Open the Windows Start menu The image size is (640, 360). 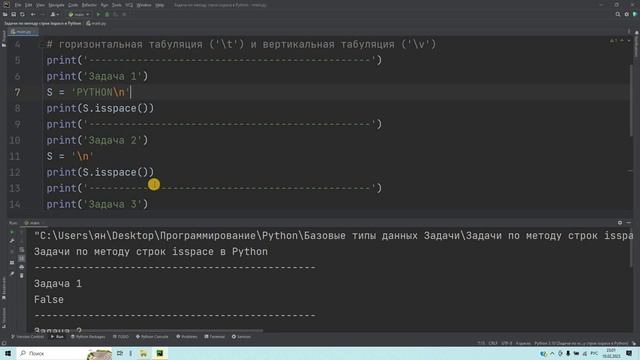(x=8, y=353)
